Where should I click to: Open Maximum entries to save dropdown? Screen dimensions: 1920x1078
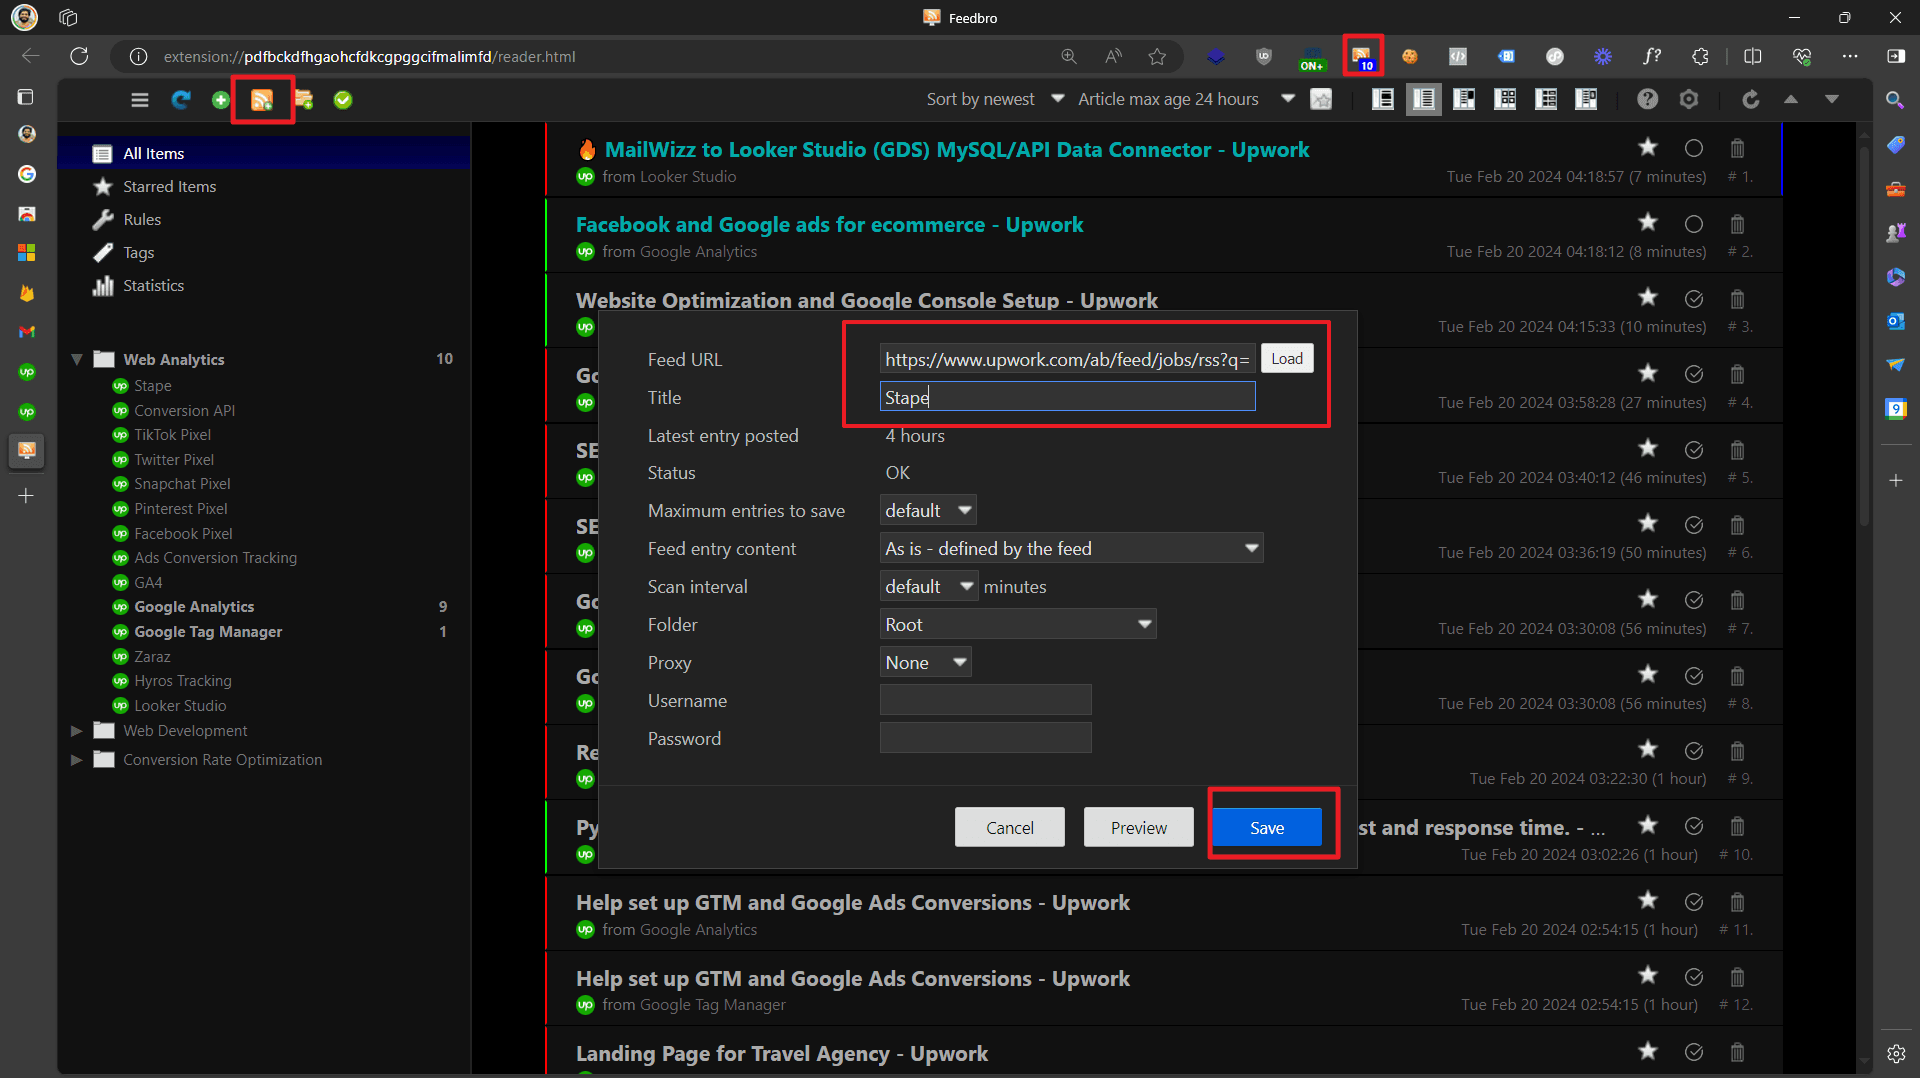click(928, 511)
